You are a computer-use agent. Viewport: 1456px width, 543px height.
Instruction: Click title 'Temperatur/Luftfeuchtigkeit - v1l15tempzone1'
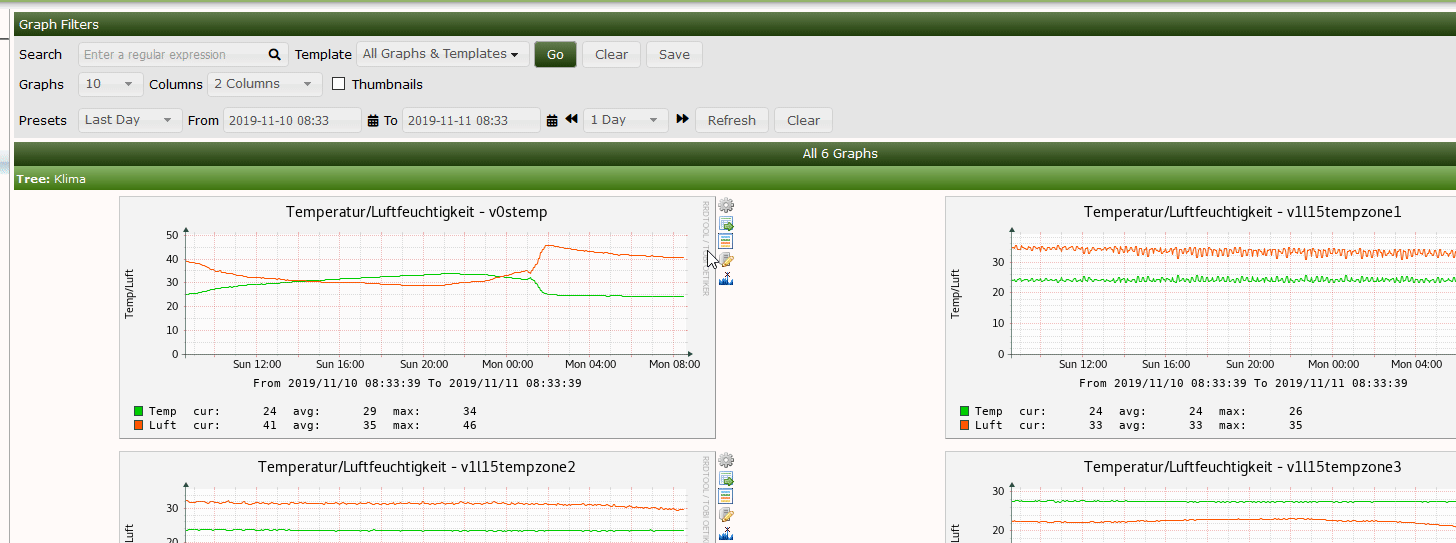pyautogui.click(x=1243, y=212)
